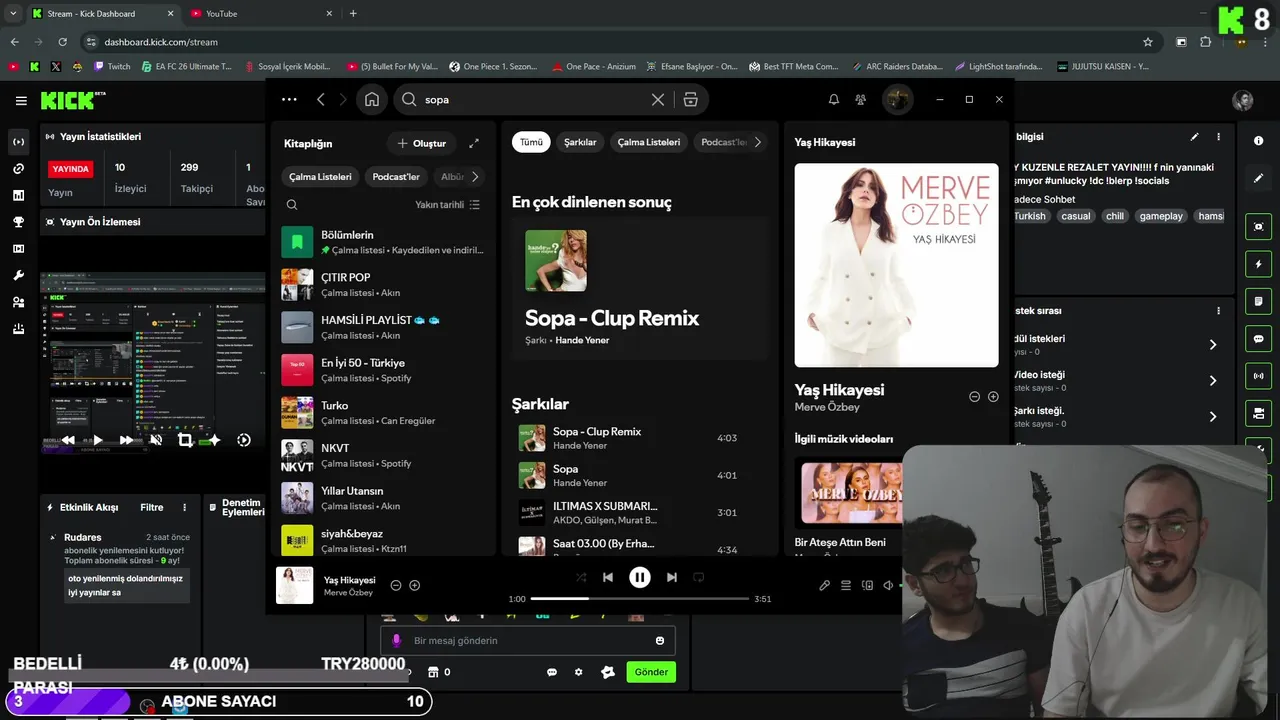Toggle shuffle in Spotify player
The height and width of the screenshot is (720, 1280).
tap(581, 577)
